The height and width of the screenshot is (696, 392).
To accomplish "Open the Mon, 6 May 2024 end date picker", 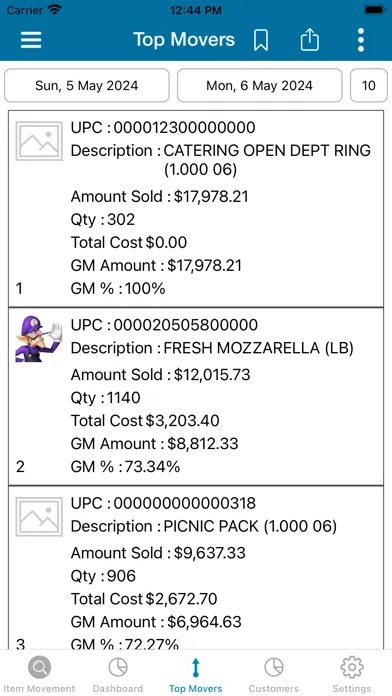I will (260, 85).
